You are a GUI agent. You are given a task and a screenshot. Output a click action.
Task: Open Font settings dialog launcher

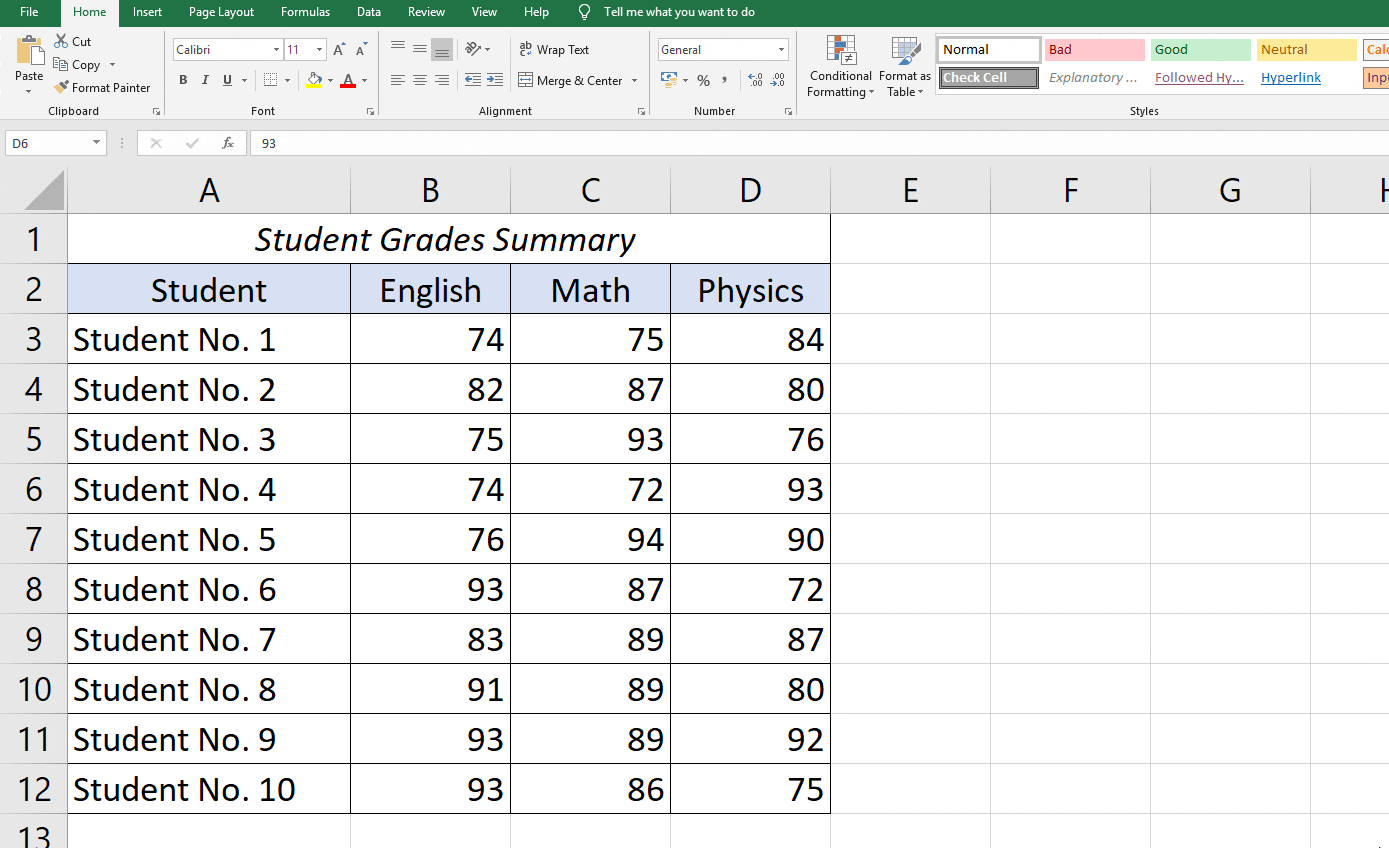click(371, 111)
